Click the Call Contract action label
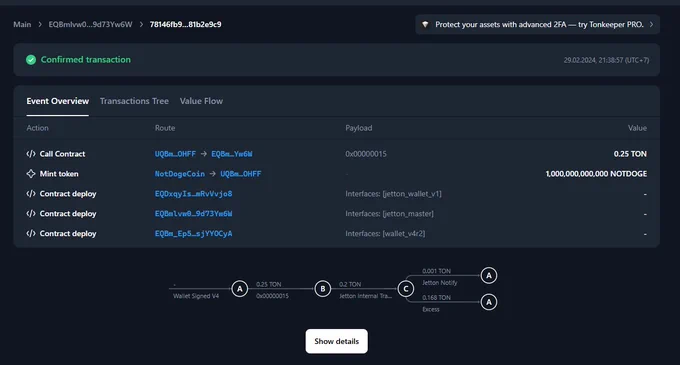Screen dimensions: 680x365 pos(62,154)
